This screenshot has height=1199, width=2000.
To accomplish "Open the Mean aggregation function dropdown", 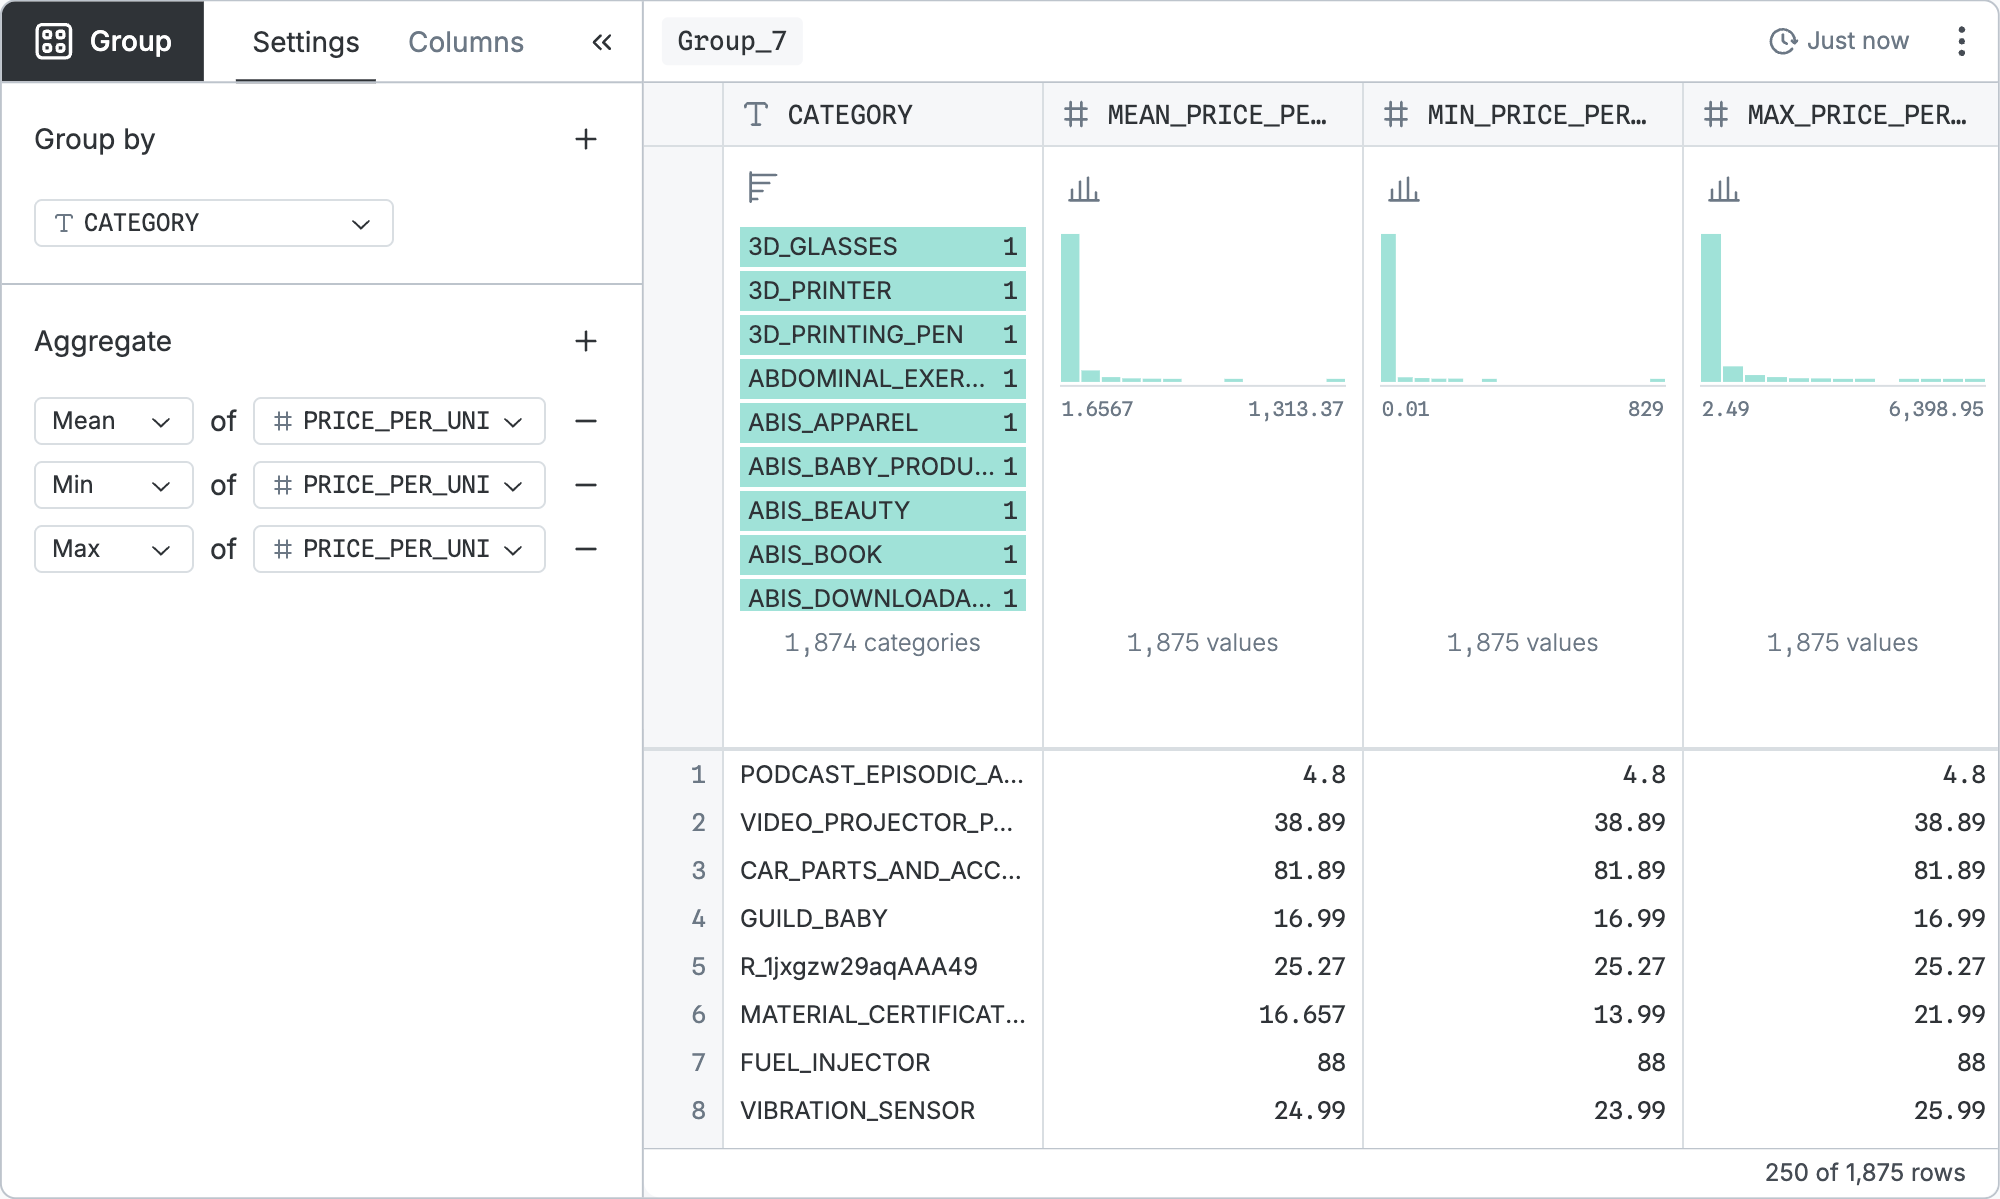I will [x=113, y=421].
